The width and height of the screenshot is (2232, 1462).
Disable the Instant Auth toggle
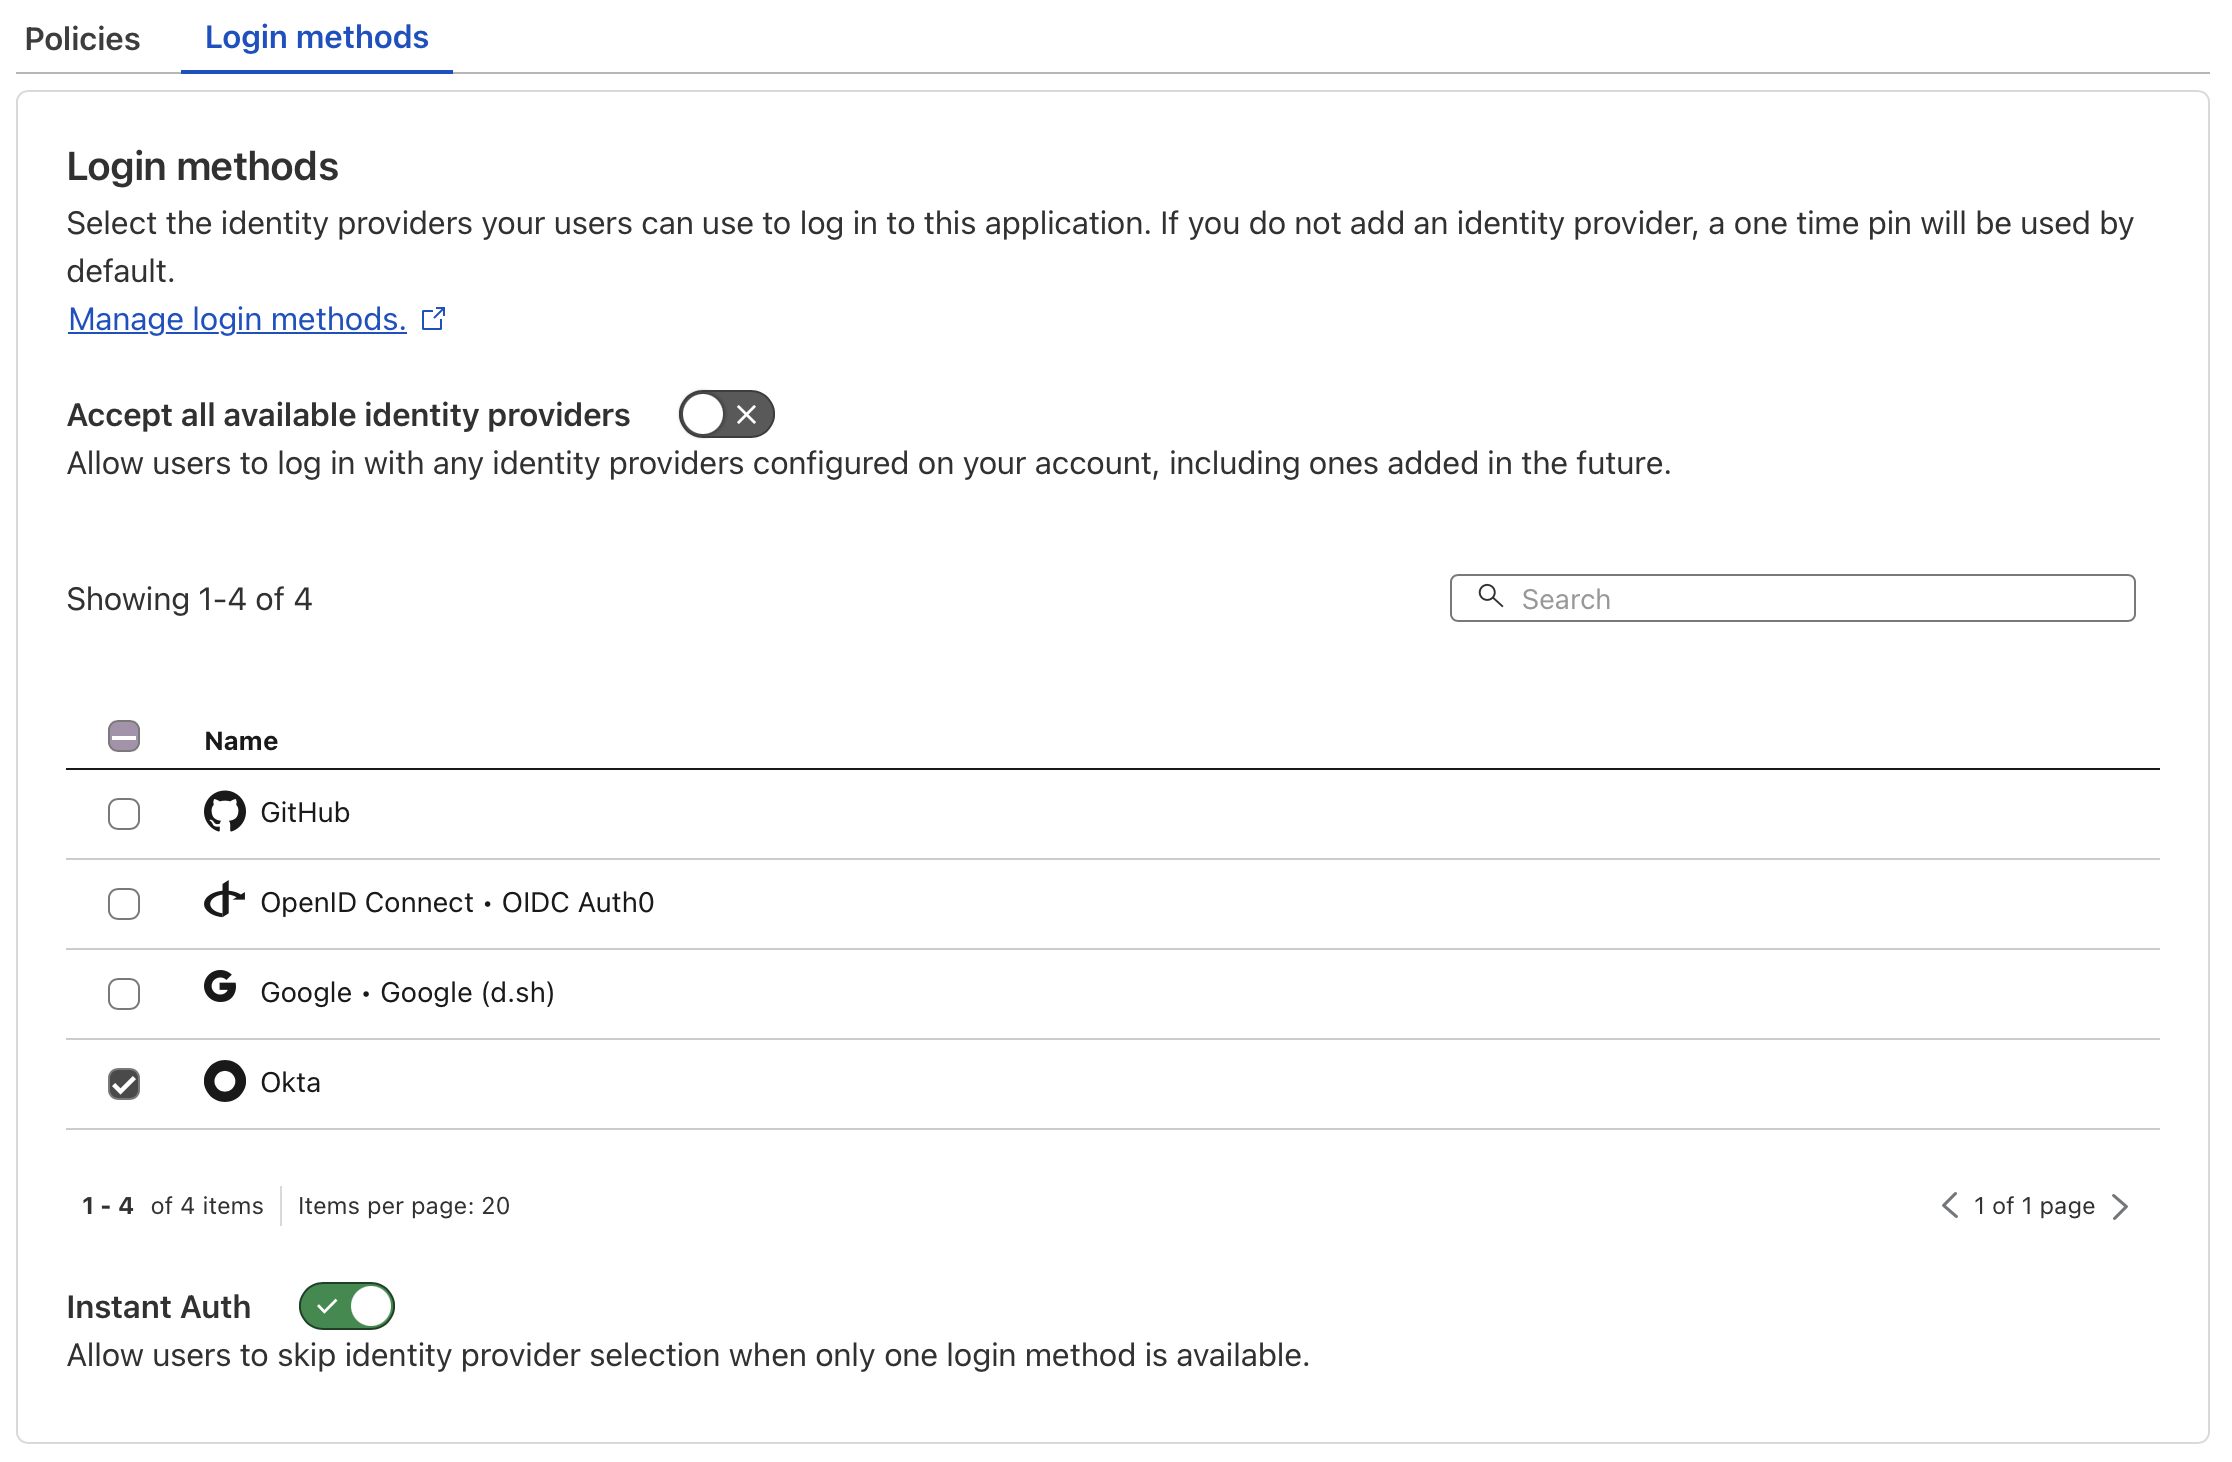[x=346, y=1305]
